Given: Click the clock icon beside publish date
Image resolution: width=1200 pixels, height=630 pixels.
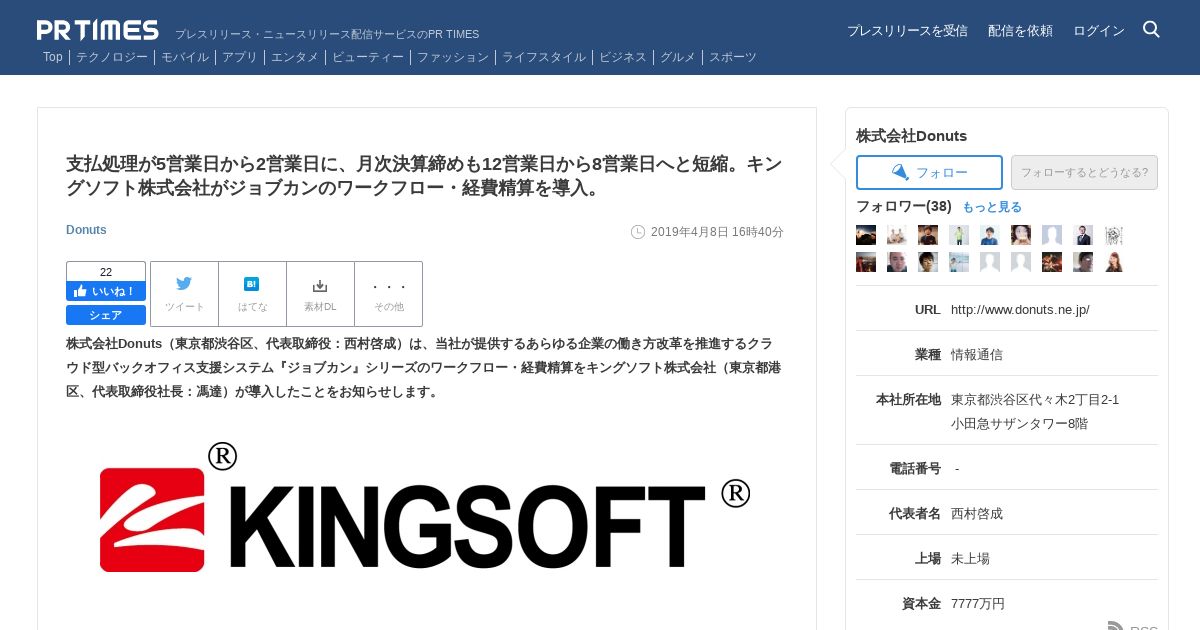Looking at the screenshot, I should pos(638,232).
